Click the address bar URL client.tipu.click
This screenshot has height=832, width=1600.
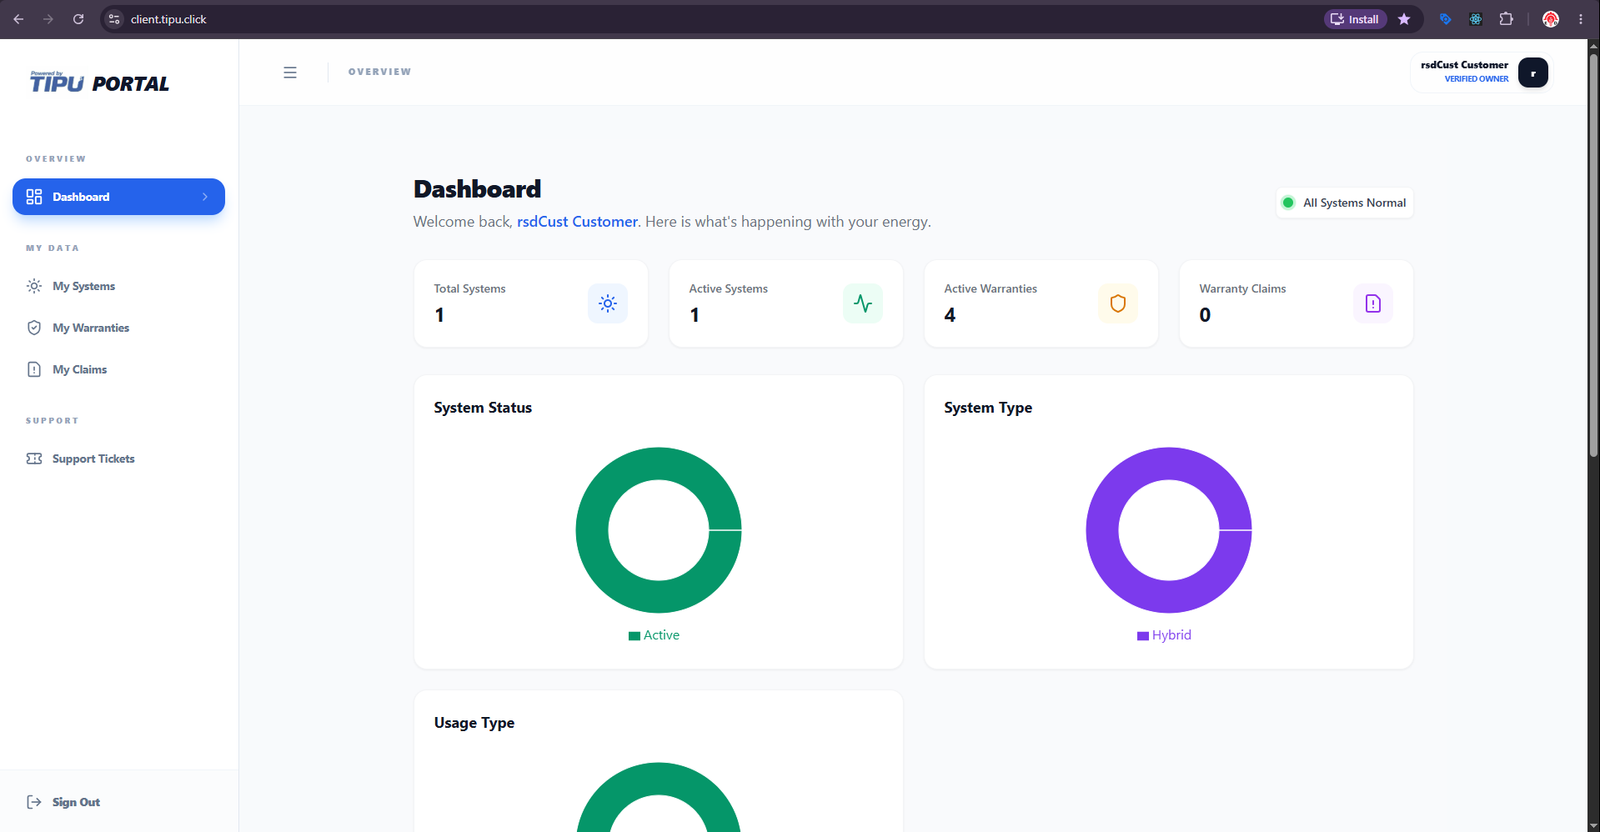[168, 19]
